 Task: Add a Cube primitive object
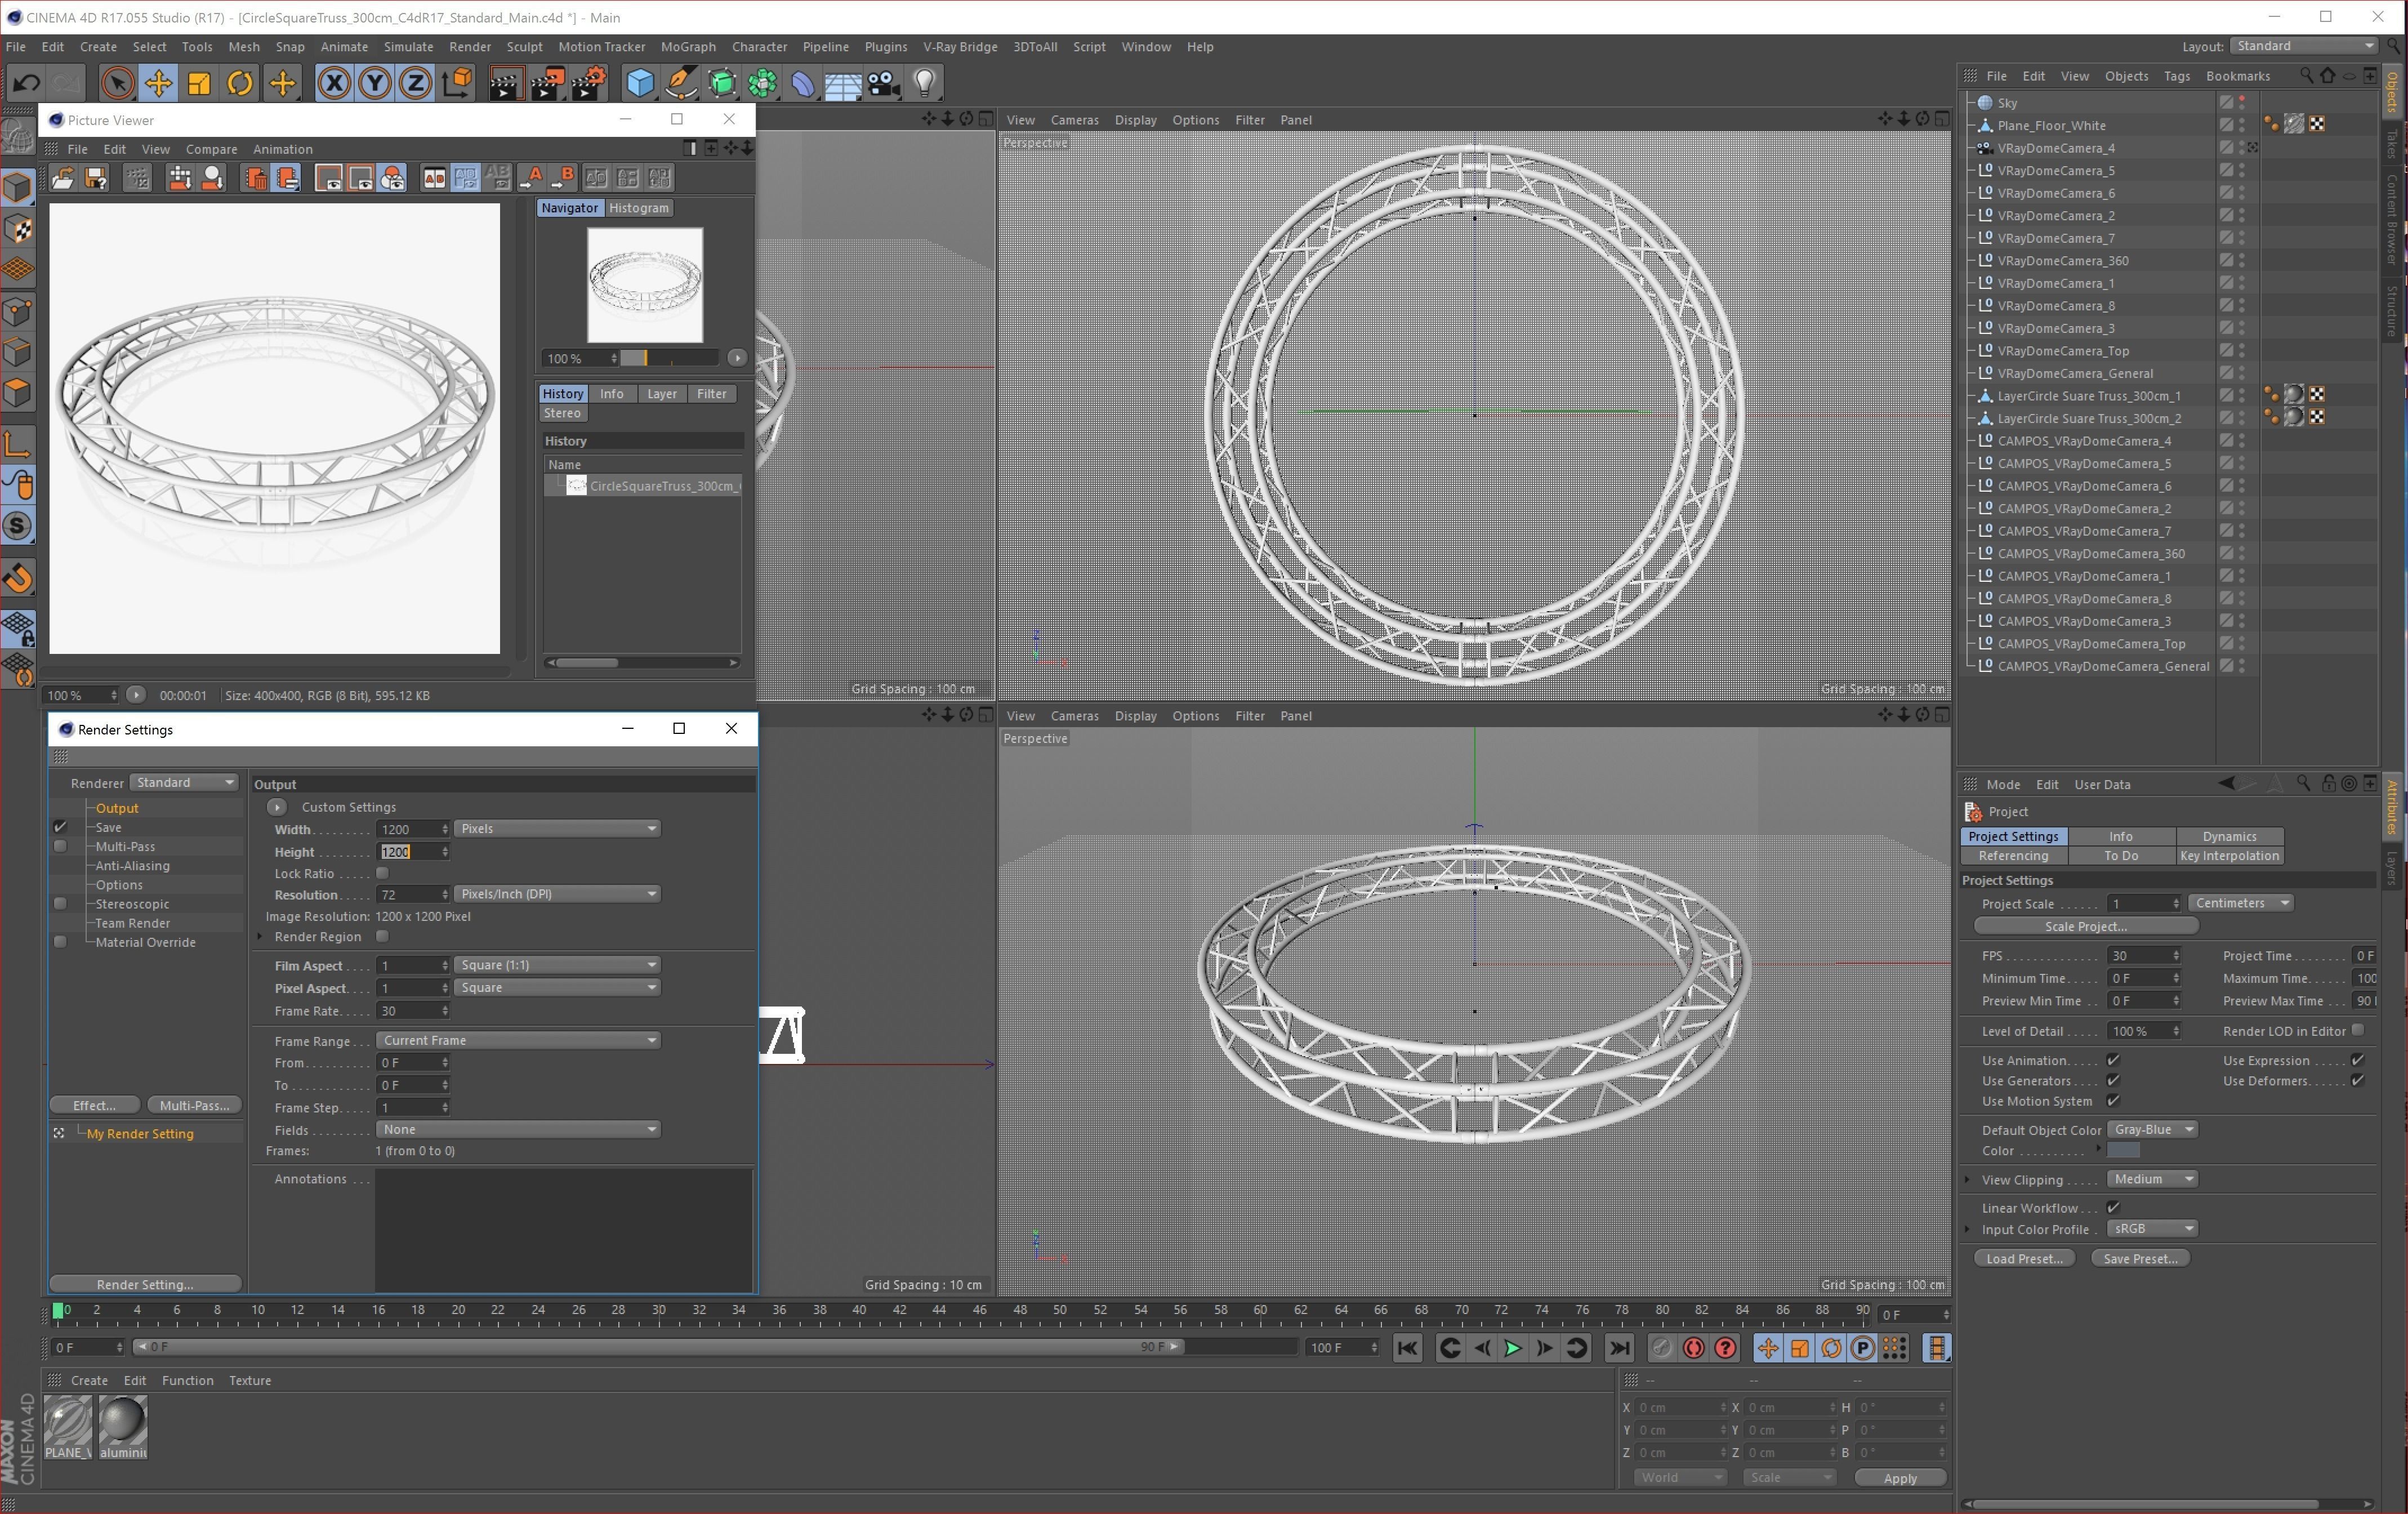click(639, 83)
